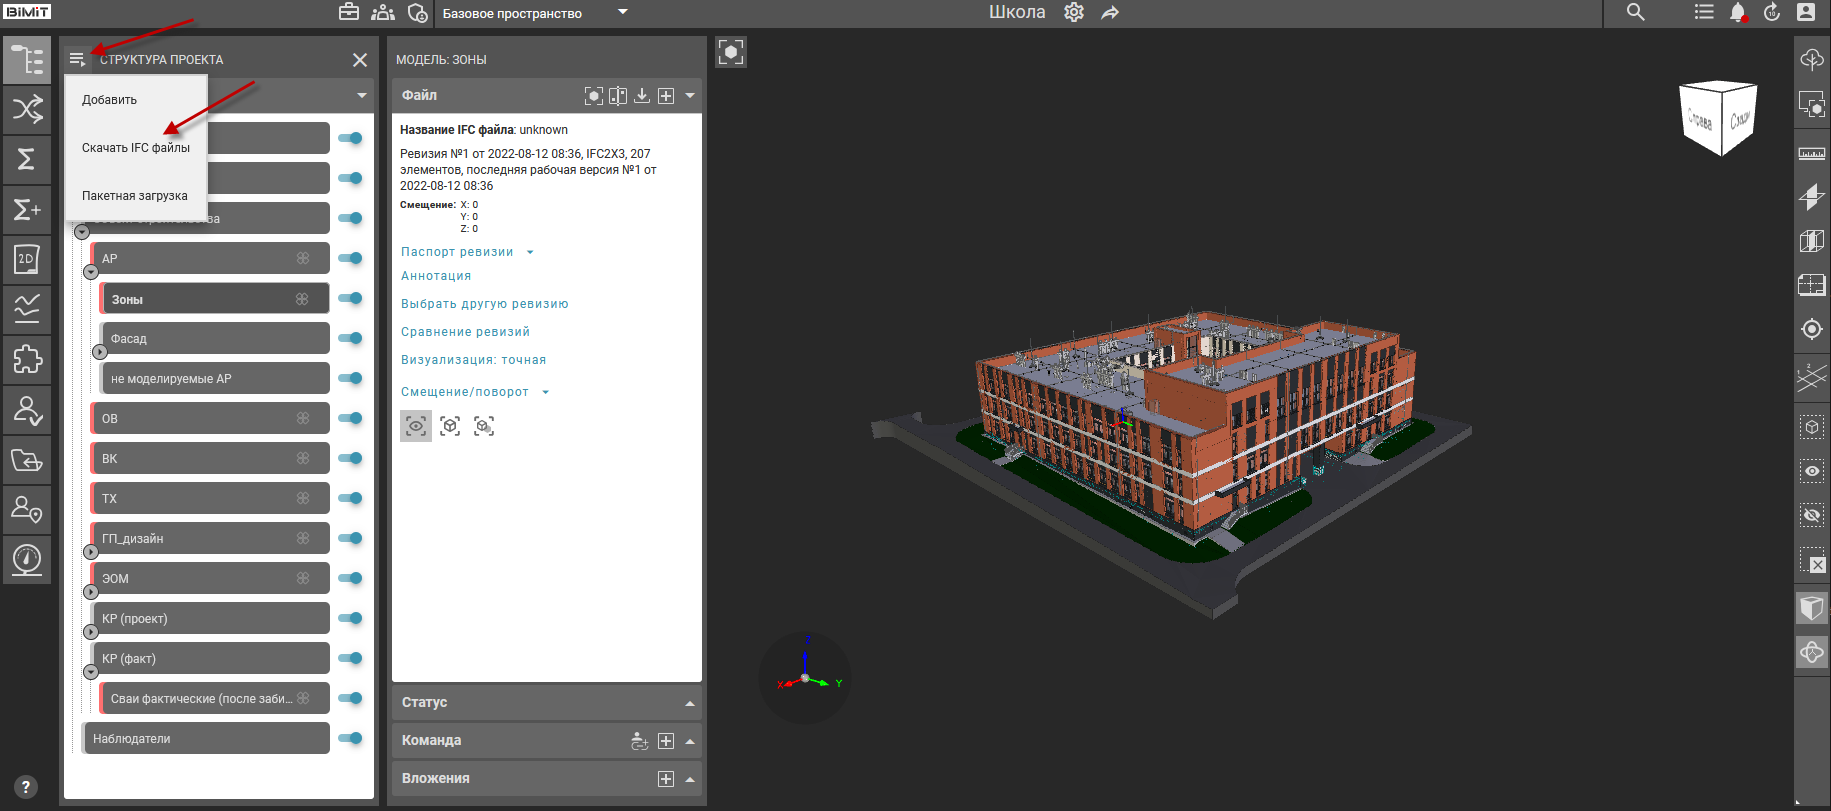Click the shuffle-arrows icon in left sidebar
1831x811 pixels.
(27, 109)
